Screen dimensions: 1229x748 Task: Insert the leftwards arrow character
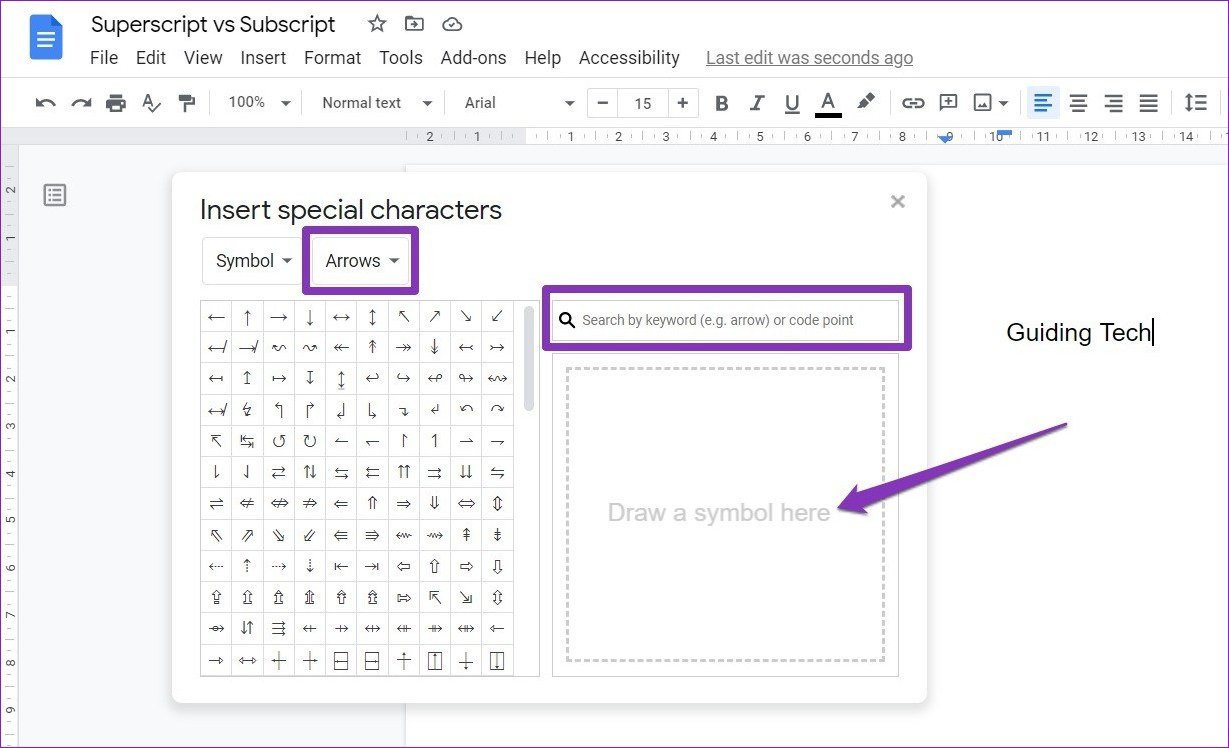tap(216, 317)
